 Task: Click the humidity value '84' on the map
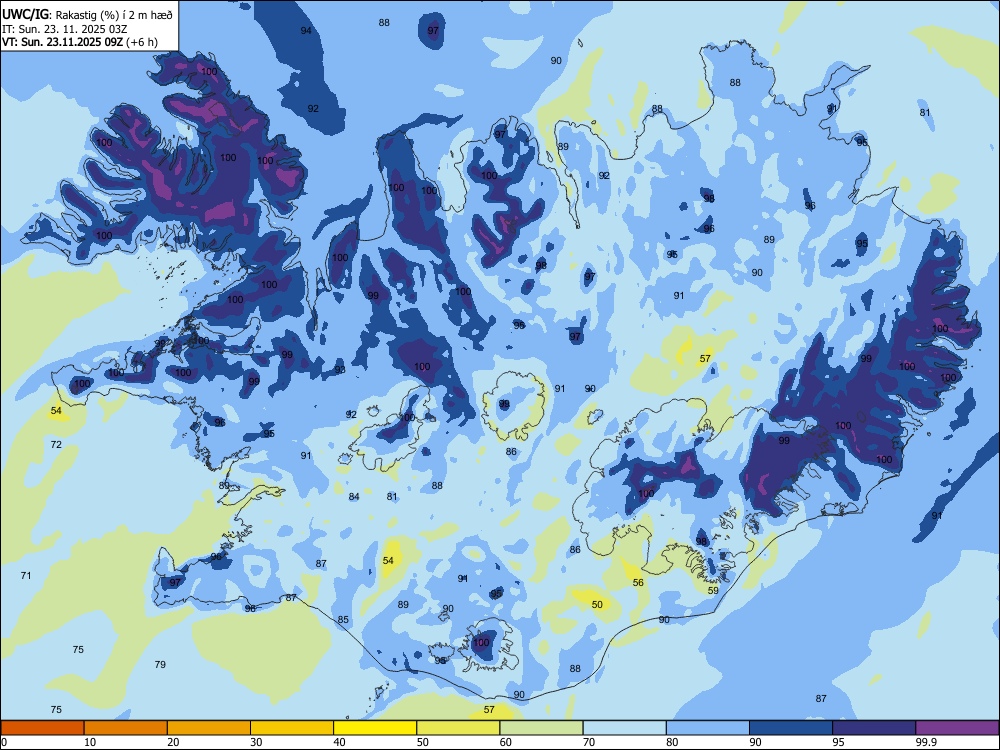click(x=354, y=496)
